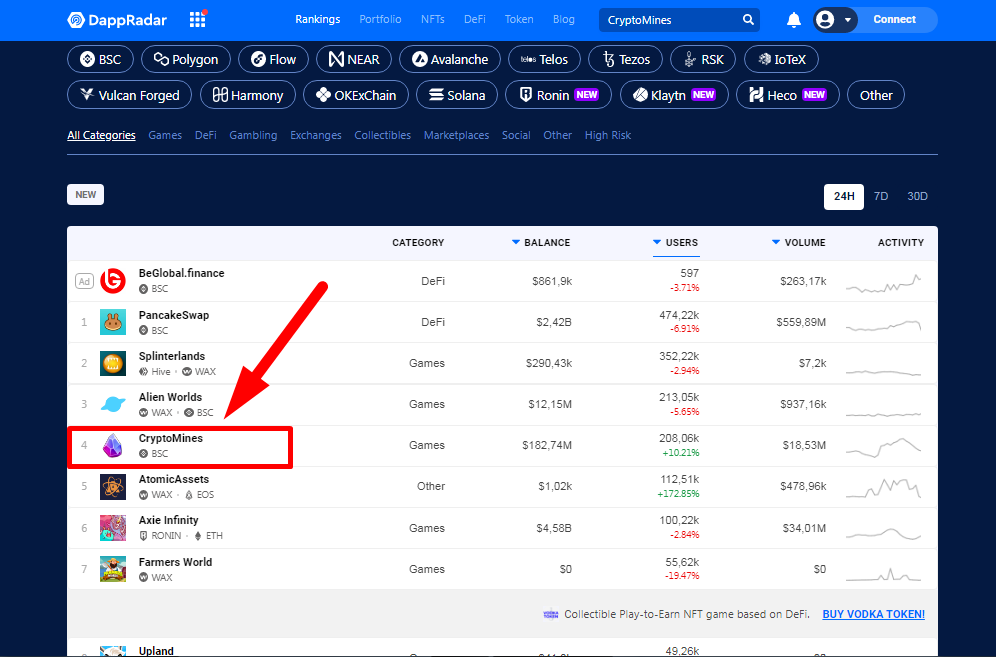
Task: Open the notifications bell icon
Action: pyautogui.click(x=793, y=20)
